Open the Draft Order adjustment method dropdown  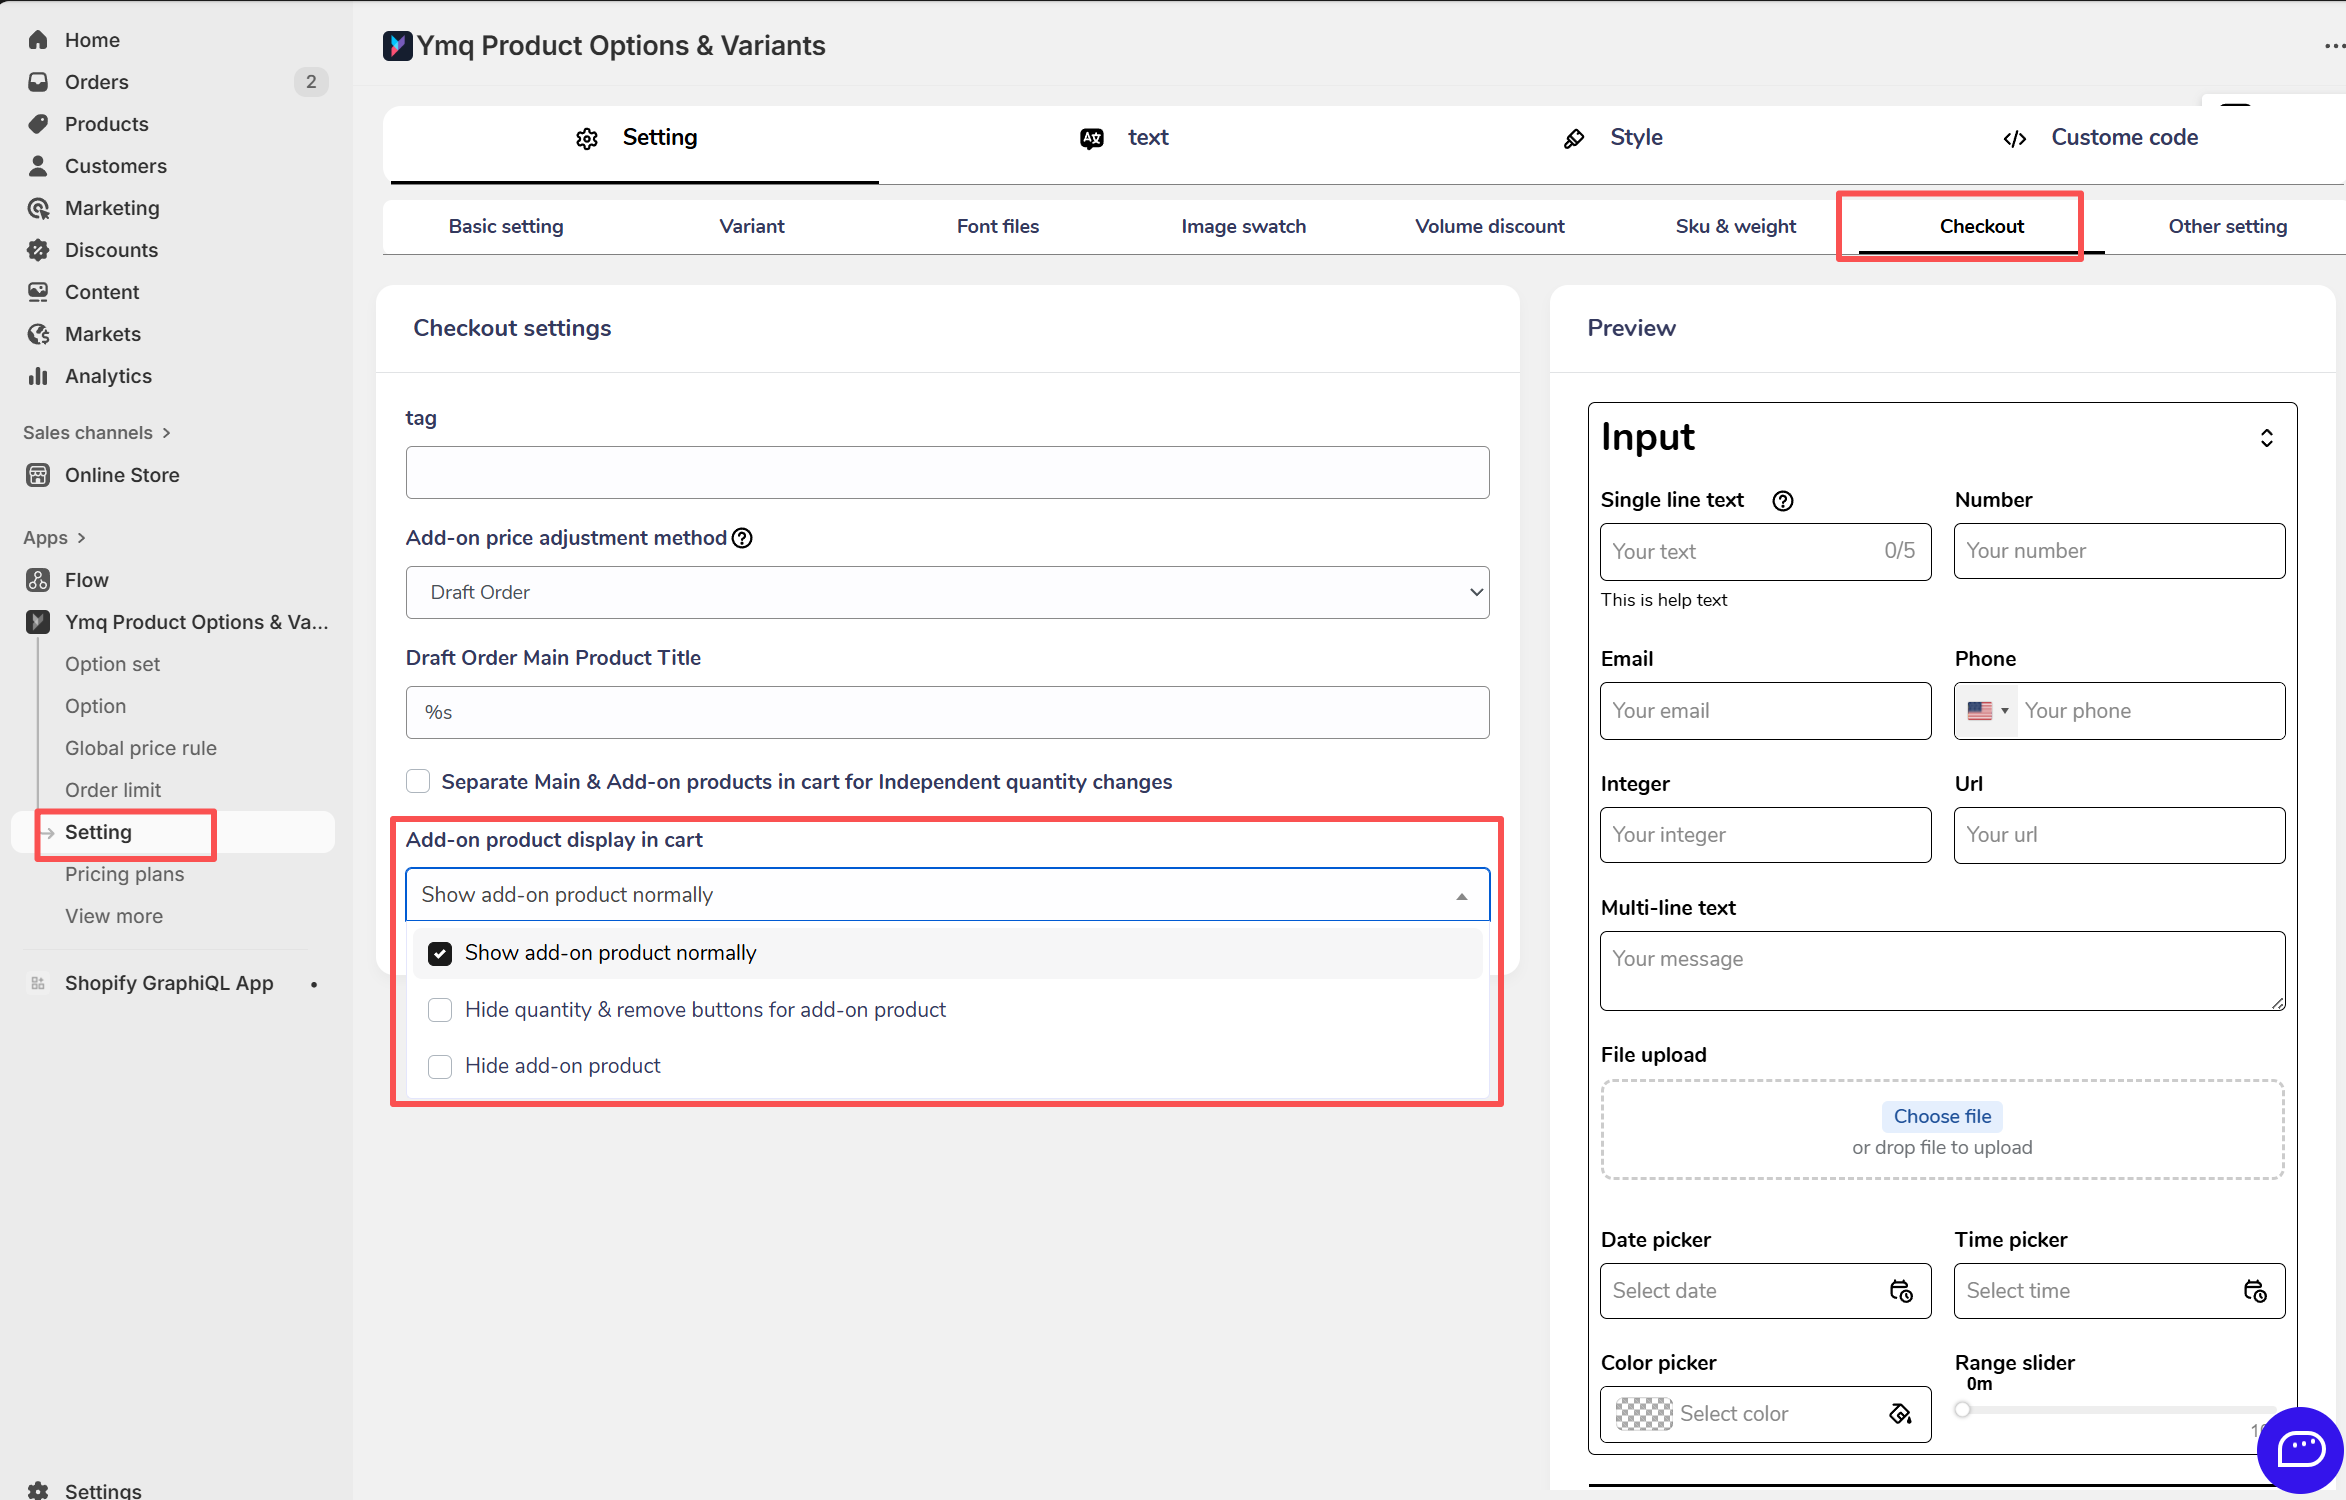click(x=947, y=592)
